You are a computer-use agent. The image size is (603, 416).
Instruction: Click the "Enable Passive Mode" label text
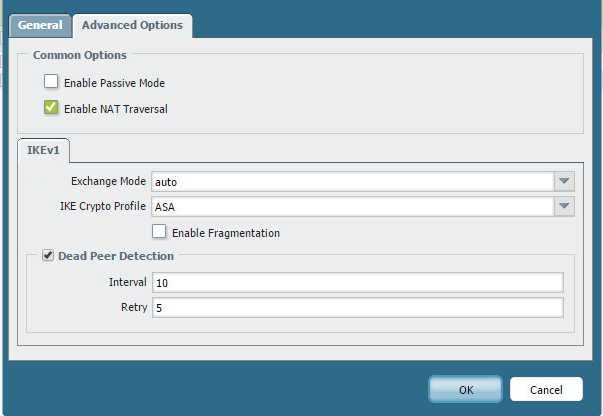tap(114, 83)
